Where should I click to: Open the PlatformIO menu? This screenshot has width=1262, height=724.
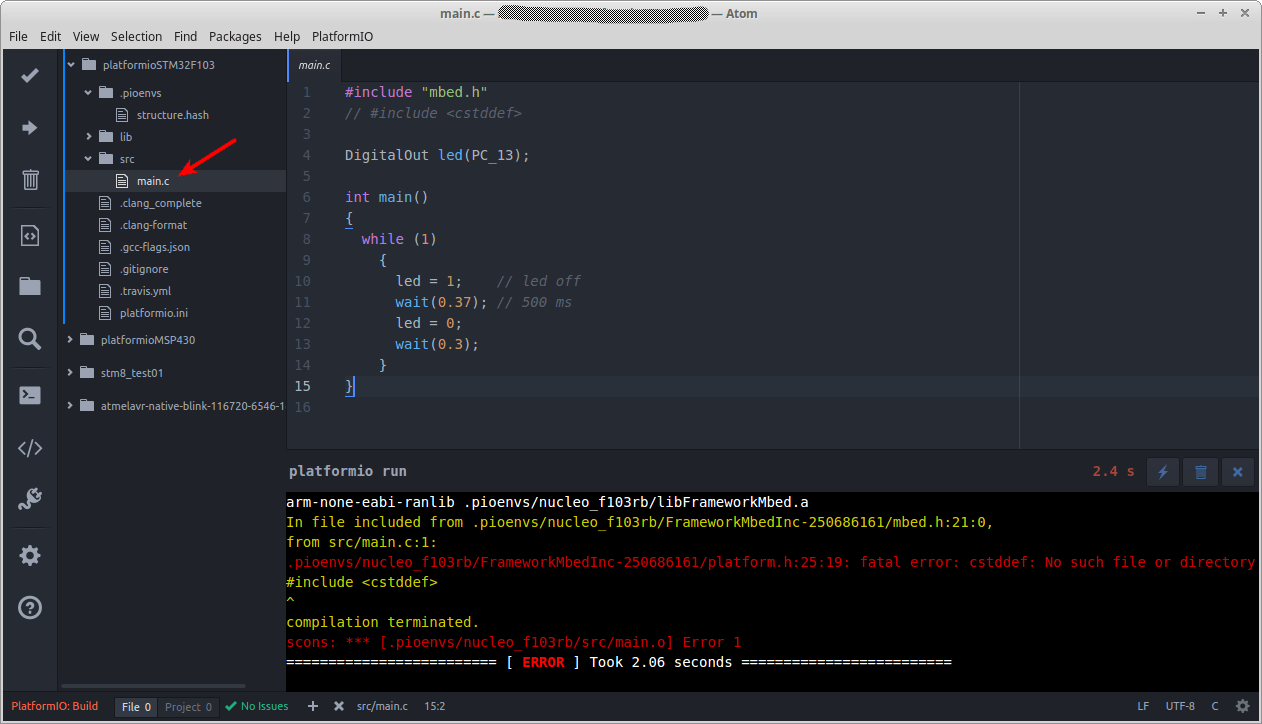(x=342, y=36)
